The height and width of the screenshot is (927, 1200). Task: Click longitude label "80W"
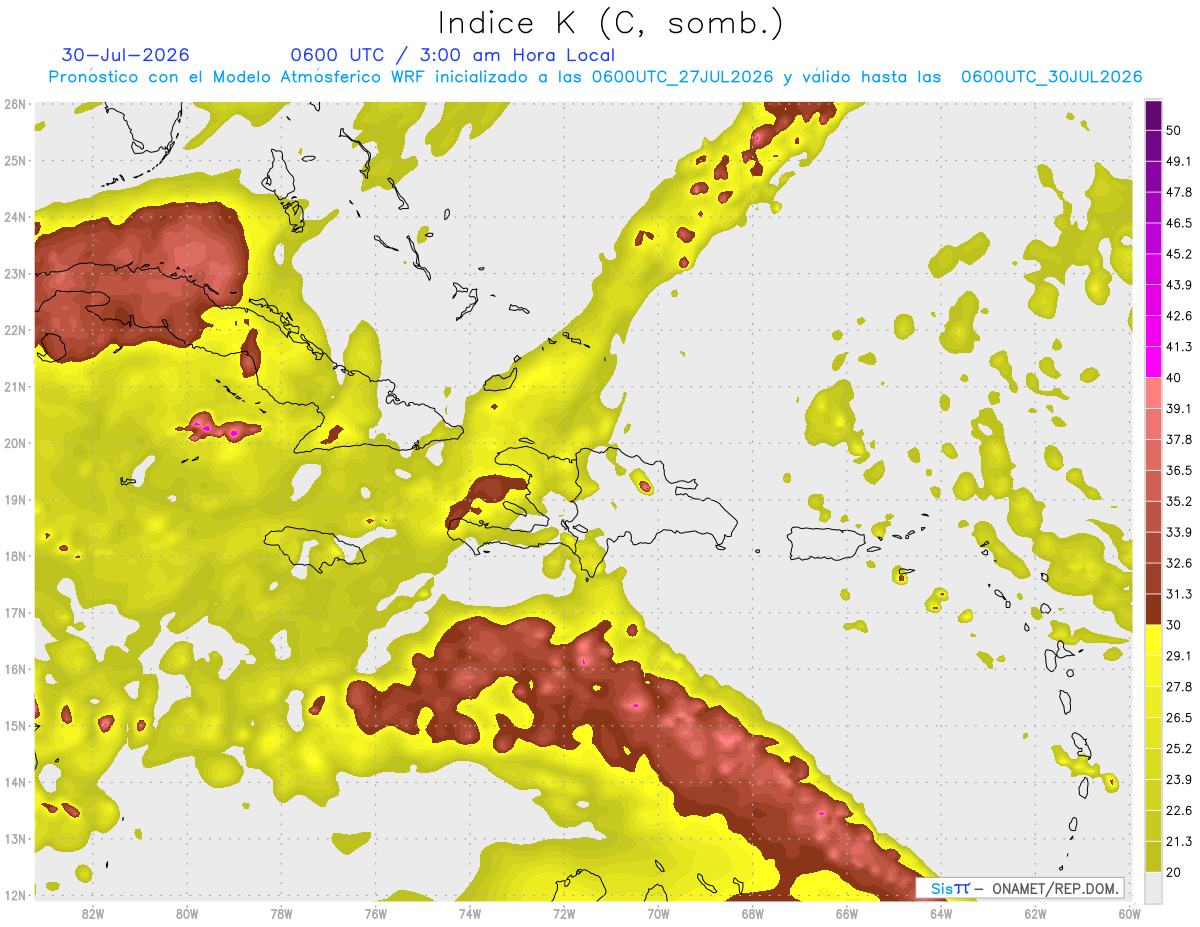187,914
